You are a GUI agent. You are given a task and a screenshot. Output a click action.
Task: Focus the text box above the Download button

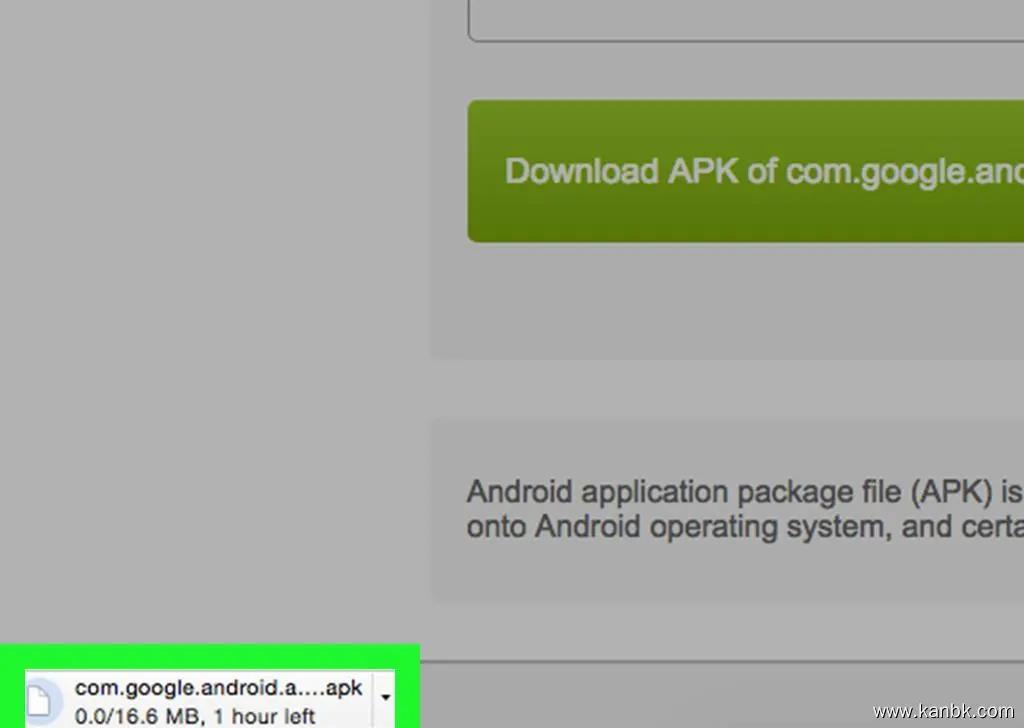[745, 20]
